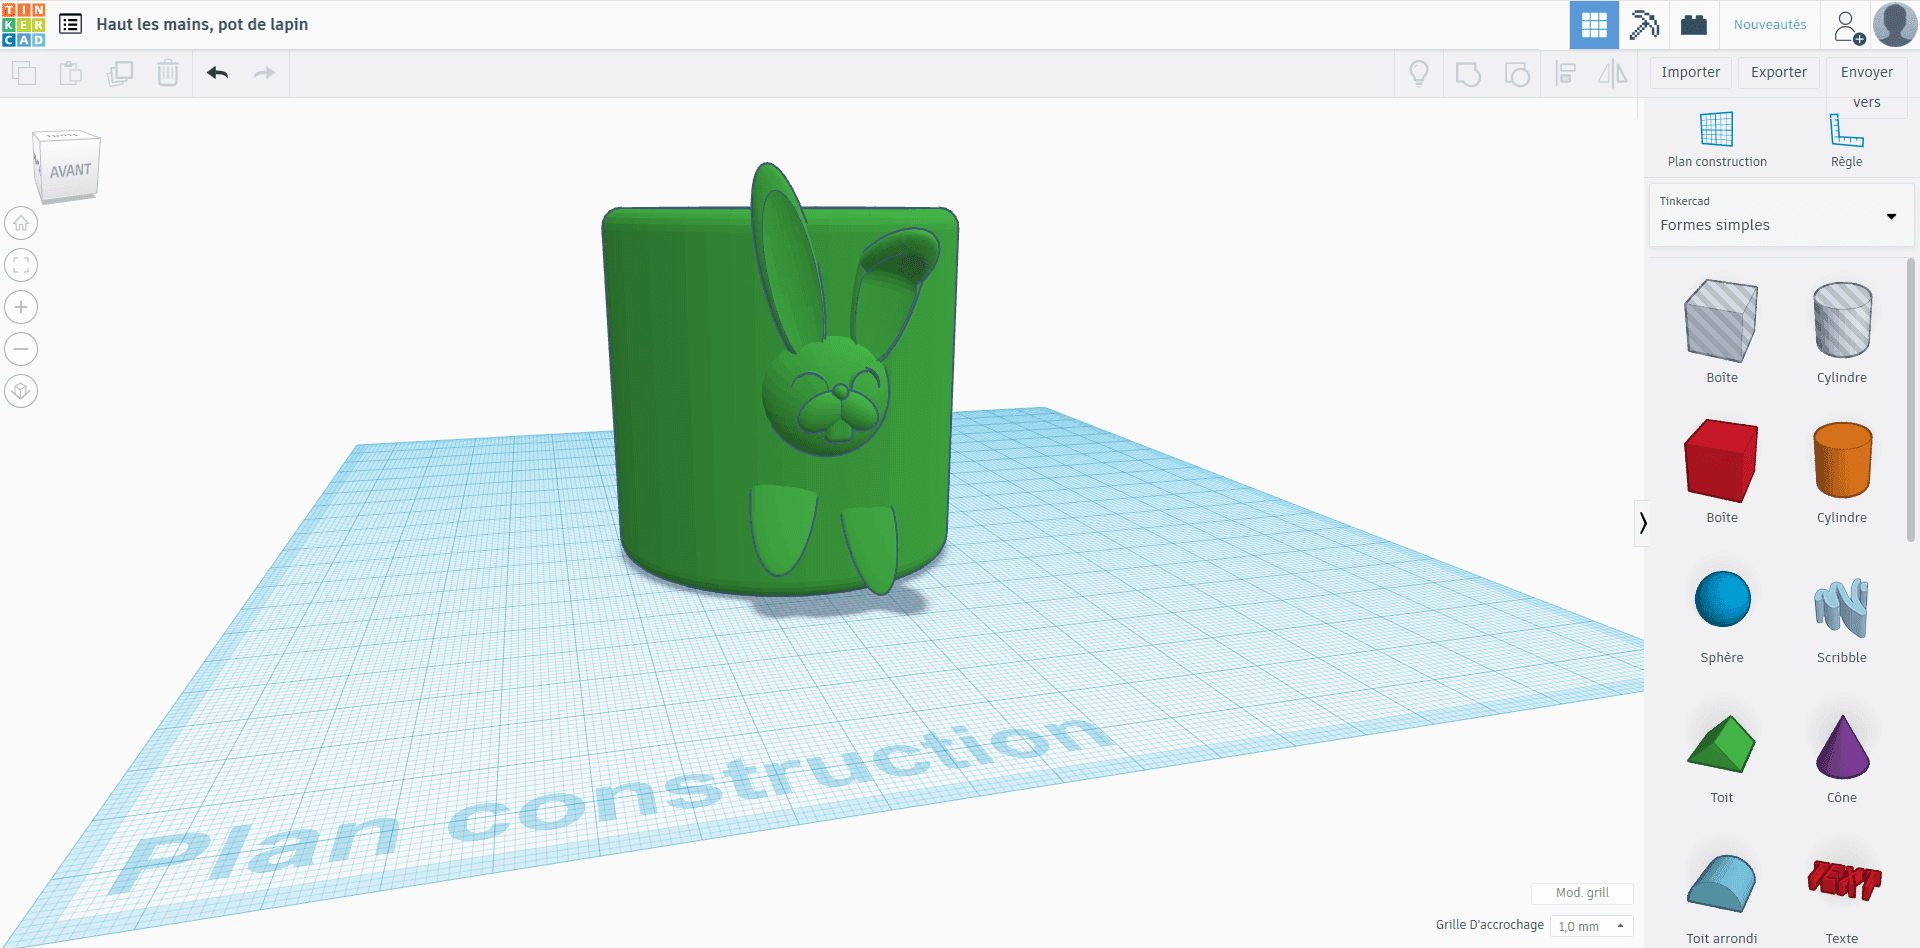Open the Grille D'accrochage size dropdown
1920x948 pixels.
click(x=1592, y=926)
